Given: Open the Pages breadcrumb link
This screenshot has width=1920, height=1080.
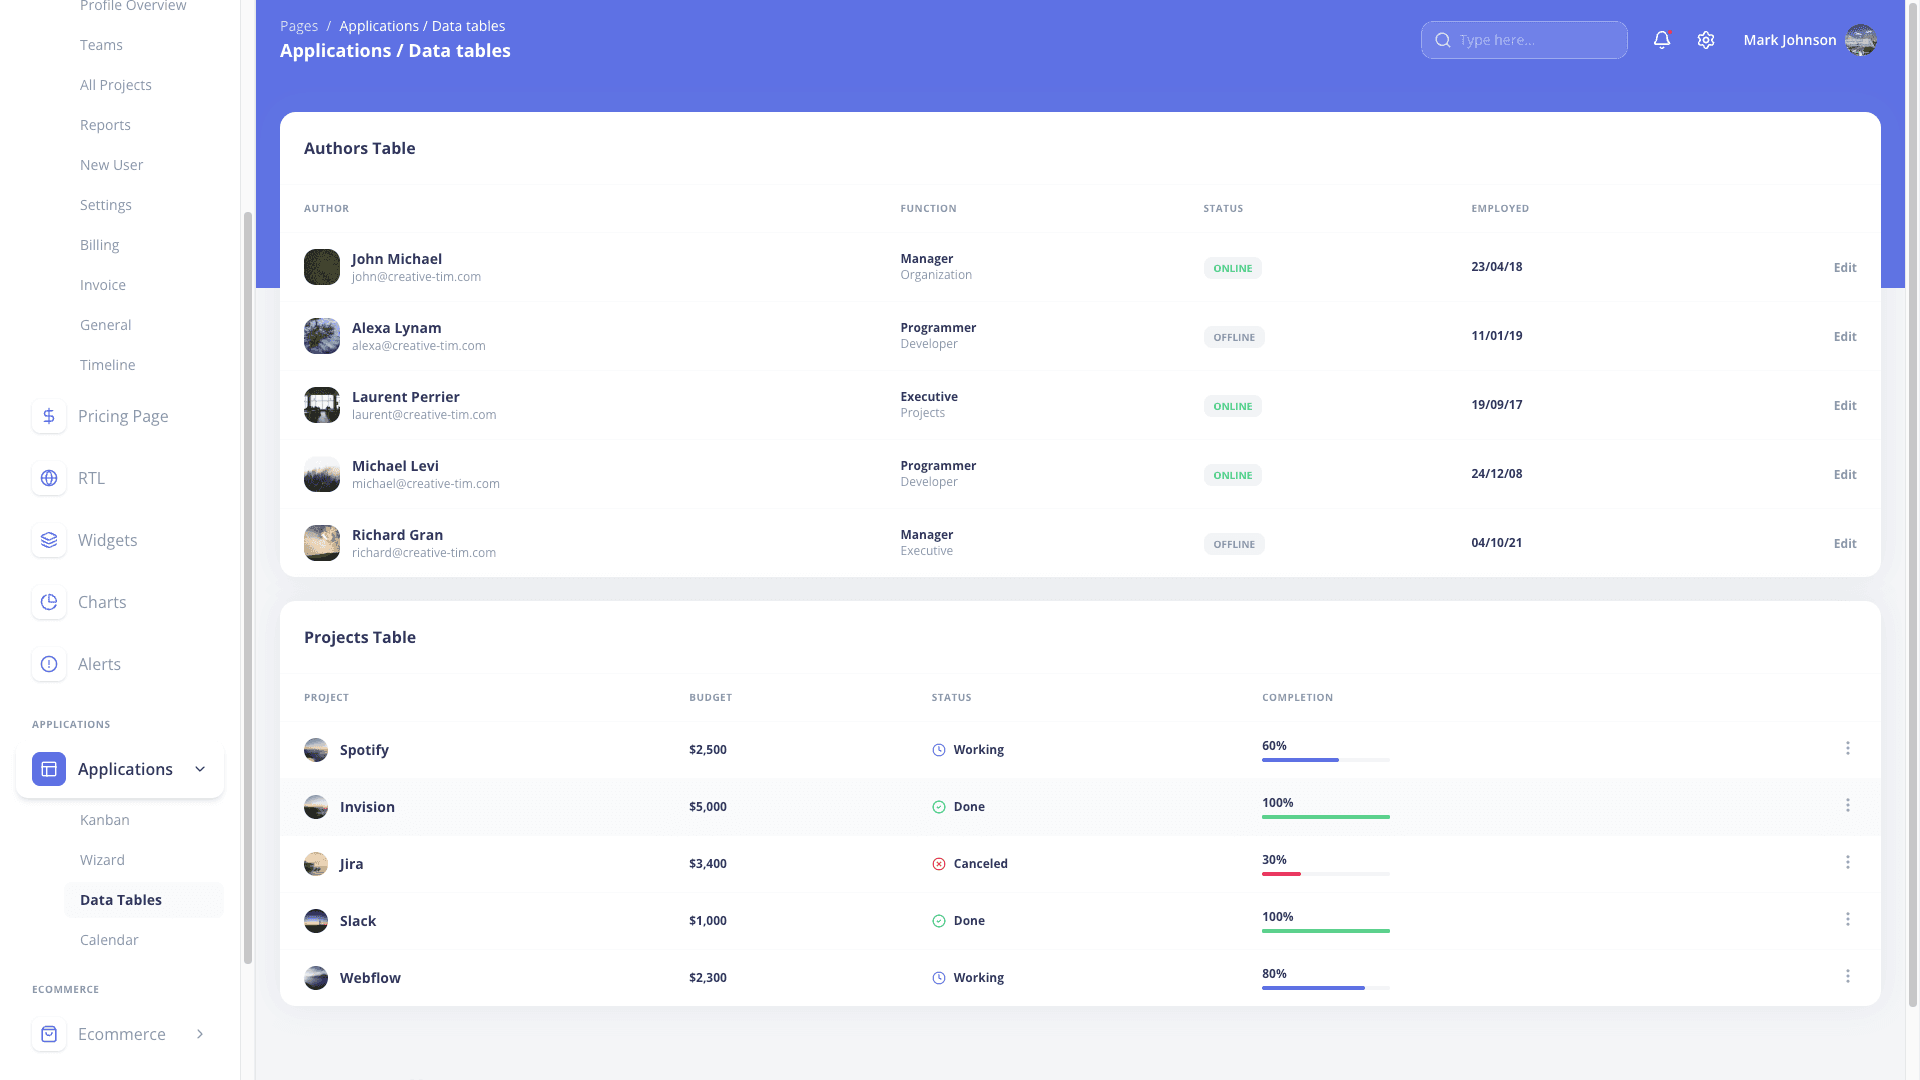Looking at the screenshot, I should [x=298, y=25].
